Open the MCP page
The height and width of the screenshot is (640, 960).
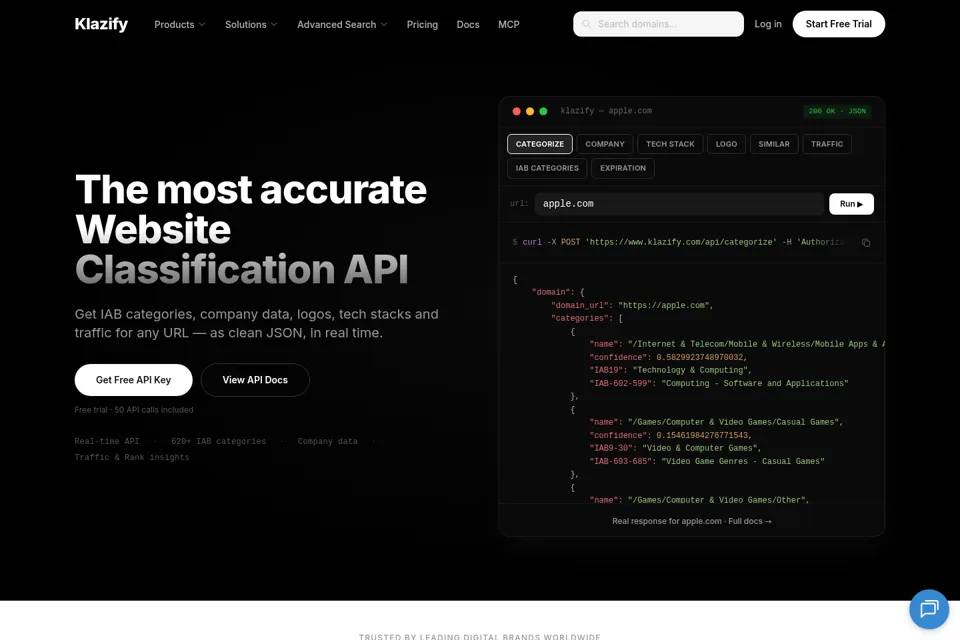coord(508,24)
